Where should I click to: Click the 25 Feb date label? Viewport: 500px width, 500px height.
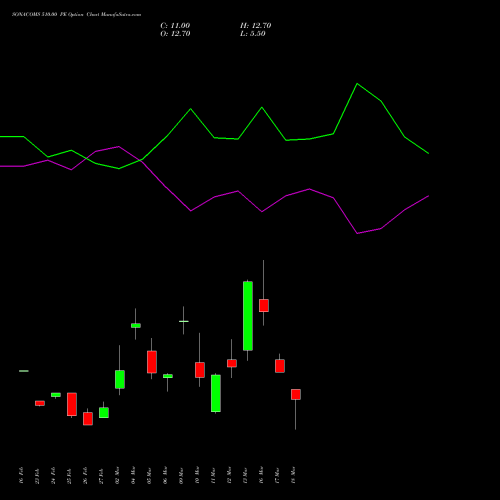69,476
